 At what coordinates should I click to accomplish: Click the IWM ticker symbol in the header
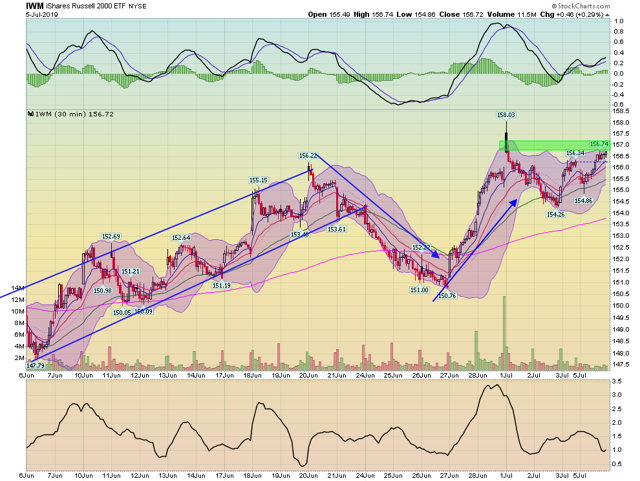(x=34, y=6)
